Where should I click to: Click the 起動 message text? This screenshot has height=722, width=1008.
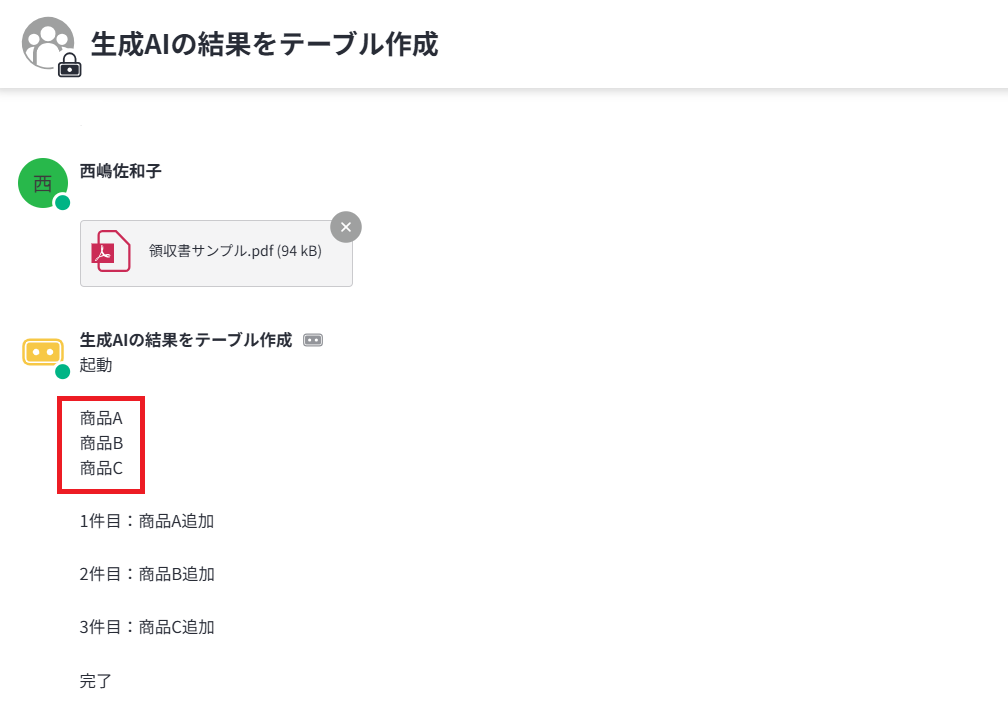tap(96, 365)
